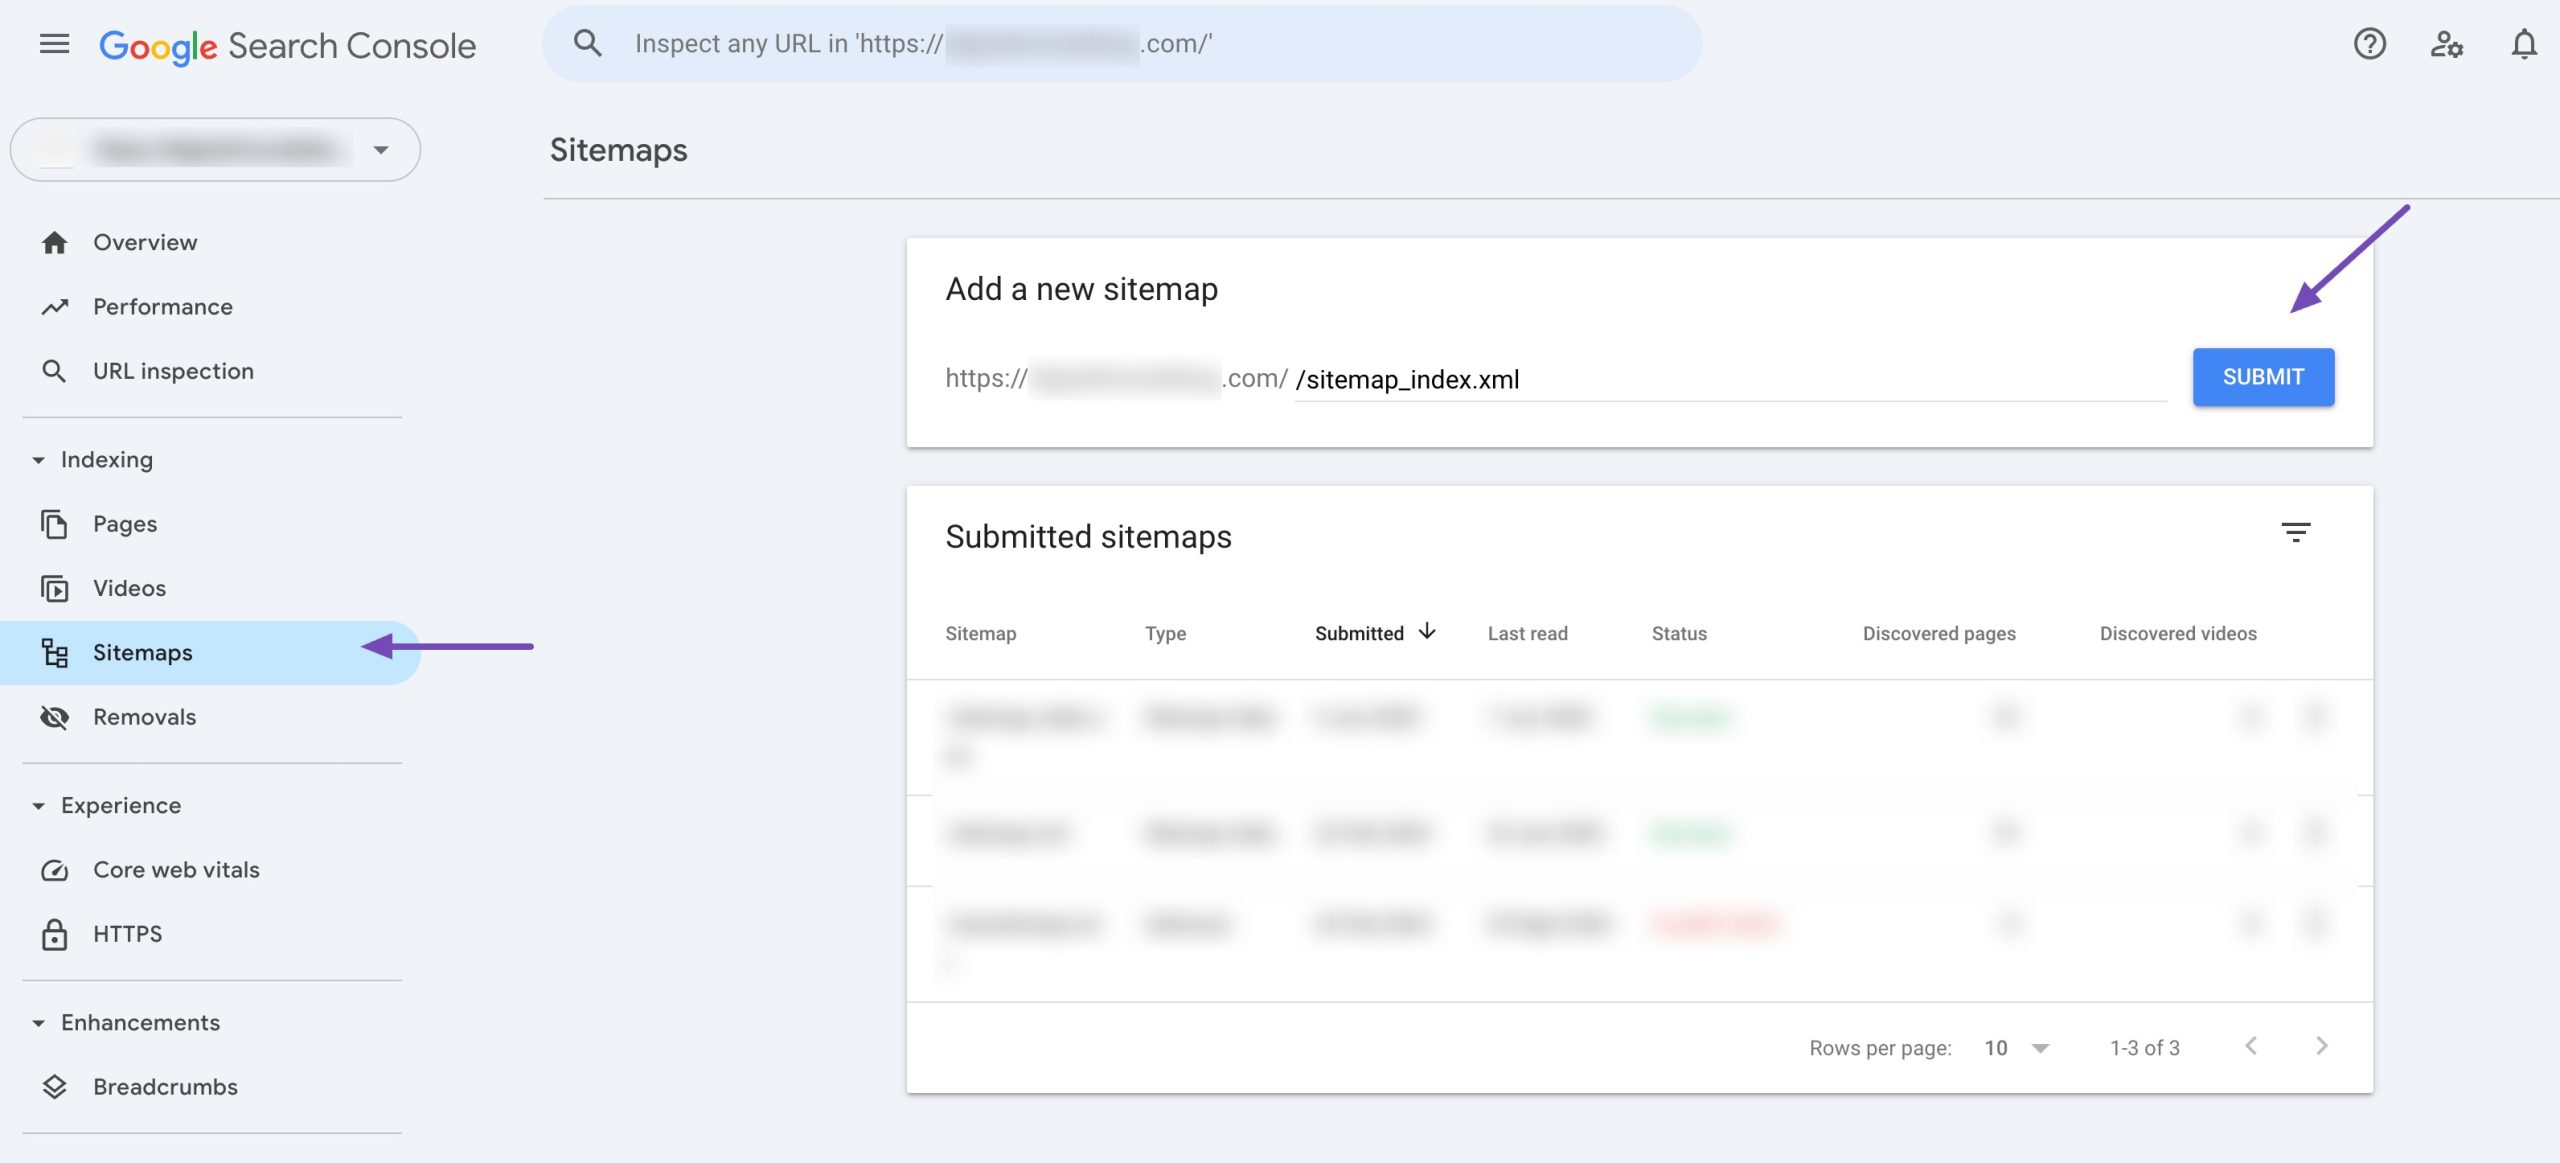The width and height of the screenshot is (2560, 1163).
Task: Click the search magnifier in the inspect bar
Action: pos(587,43)
